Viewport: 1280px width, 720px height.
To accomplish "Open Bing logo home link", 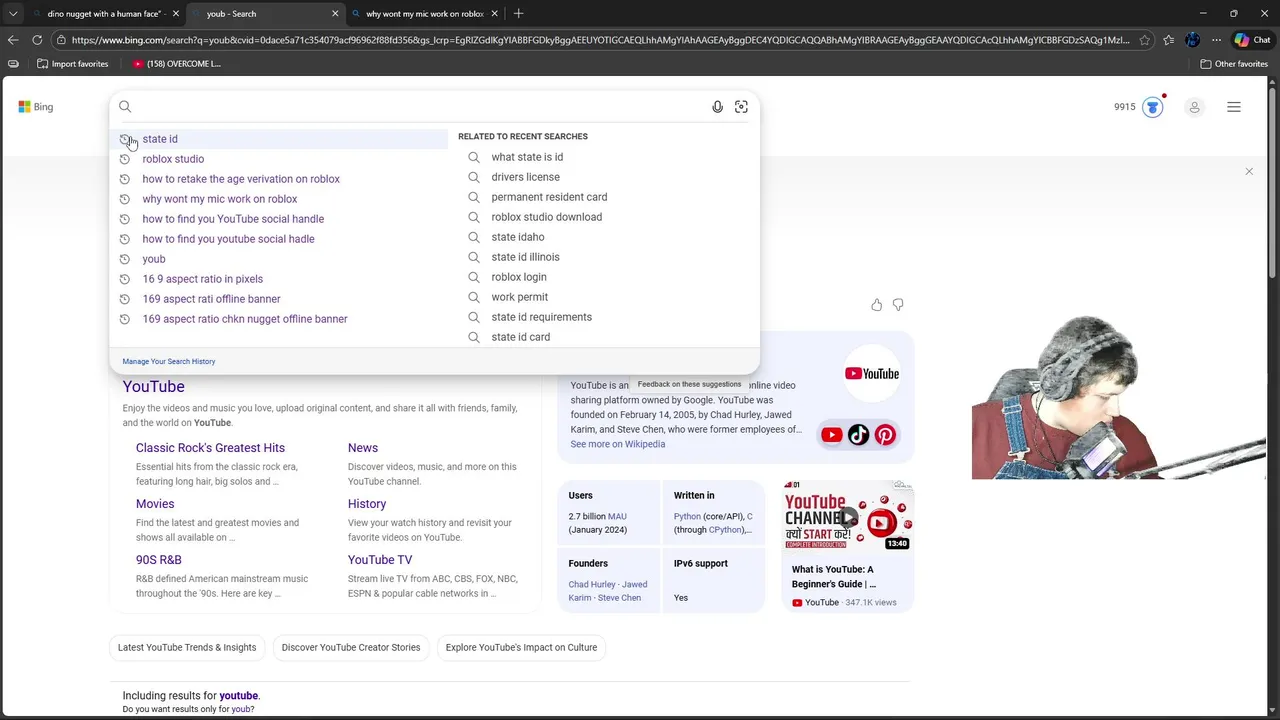I will [x=36, y=107].
